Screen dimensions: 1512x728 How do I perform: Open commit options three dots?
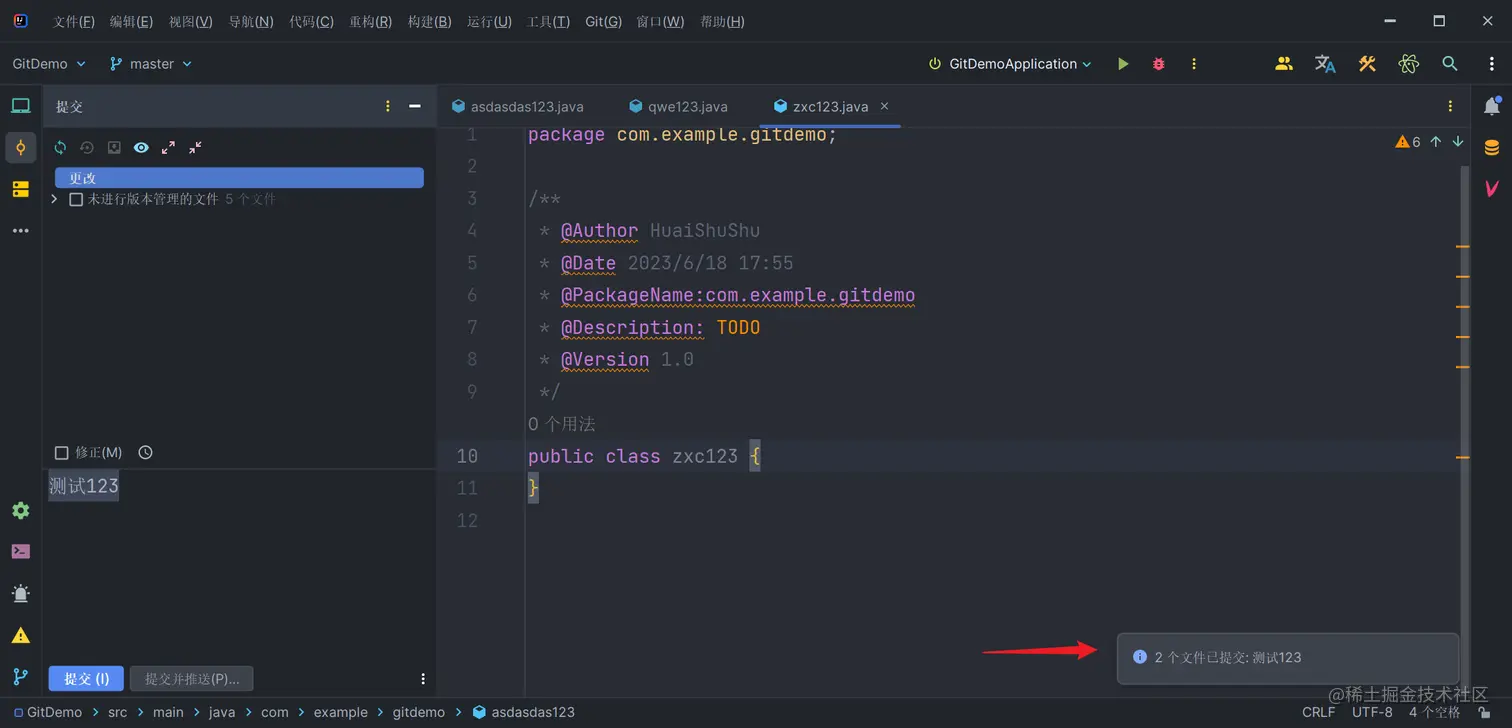point(423,679)
